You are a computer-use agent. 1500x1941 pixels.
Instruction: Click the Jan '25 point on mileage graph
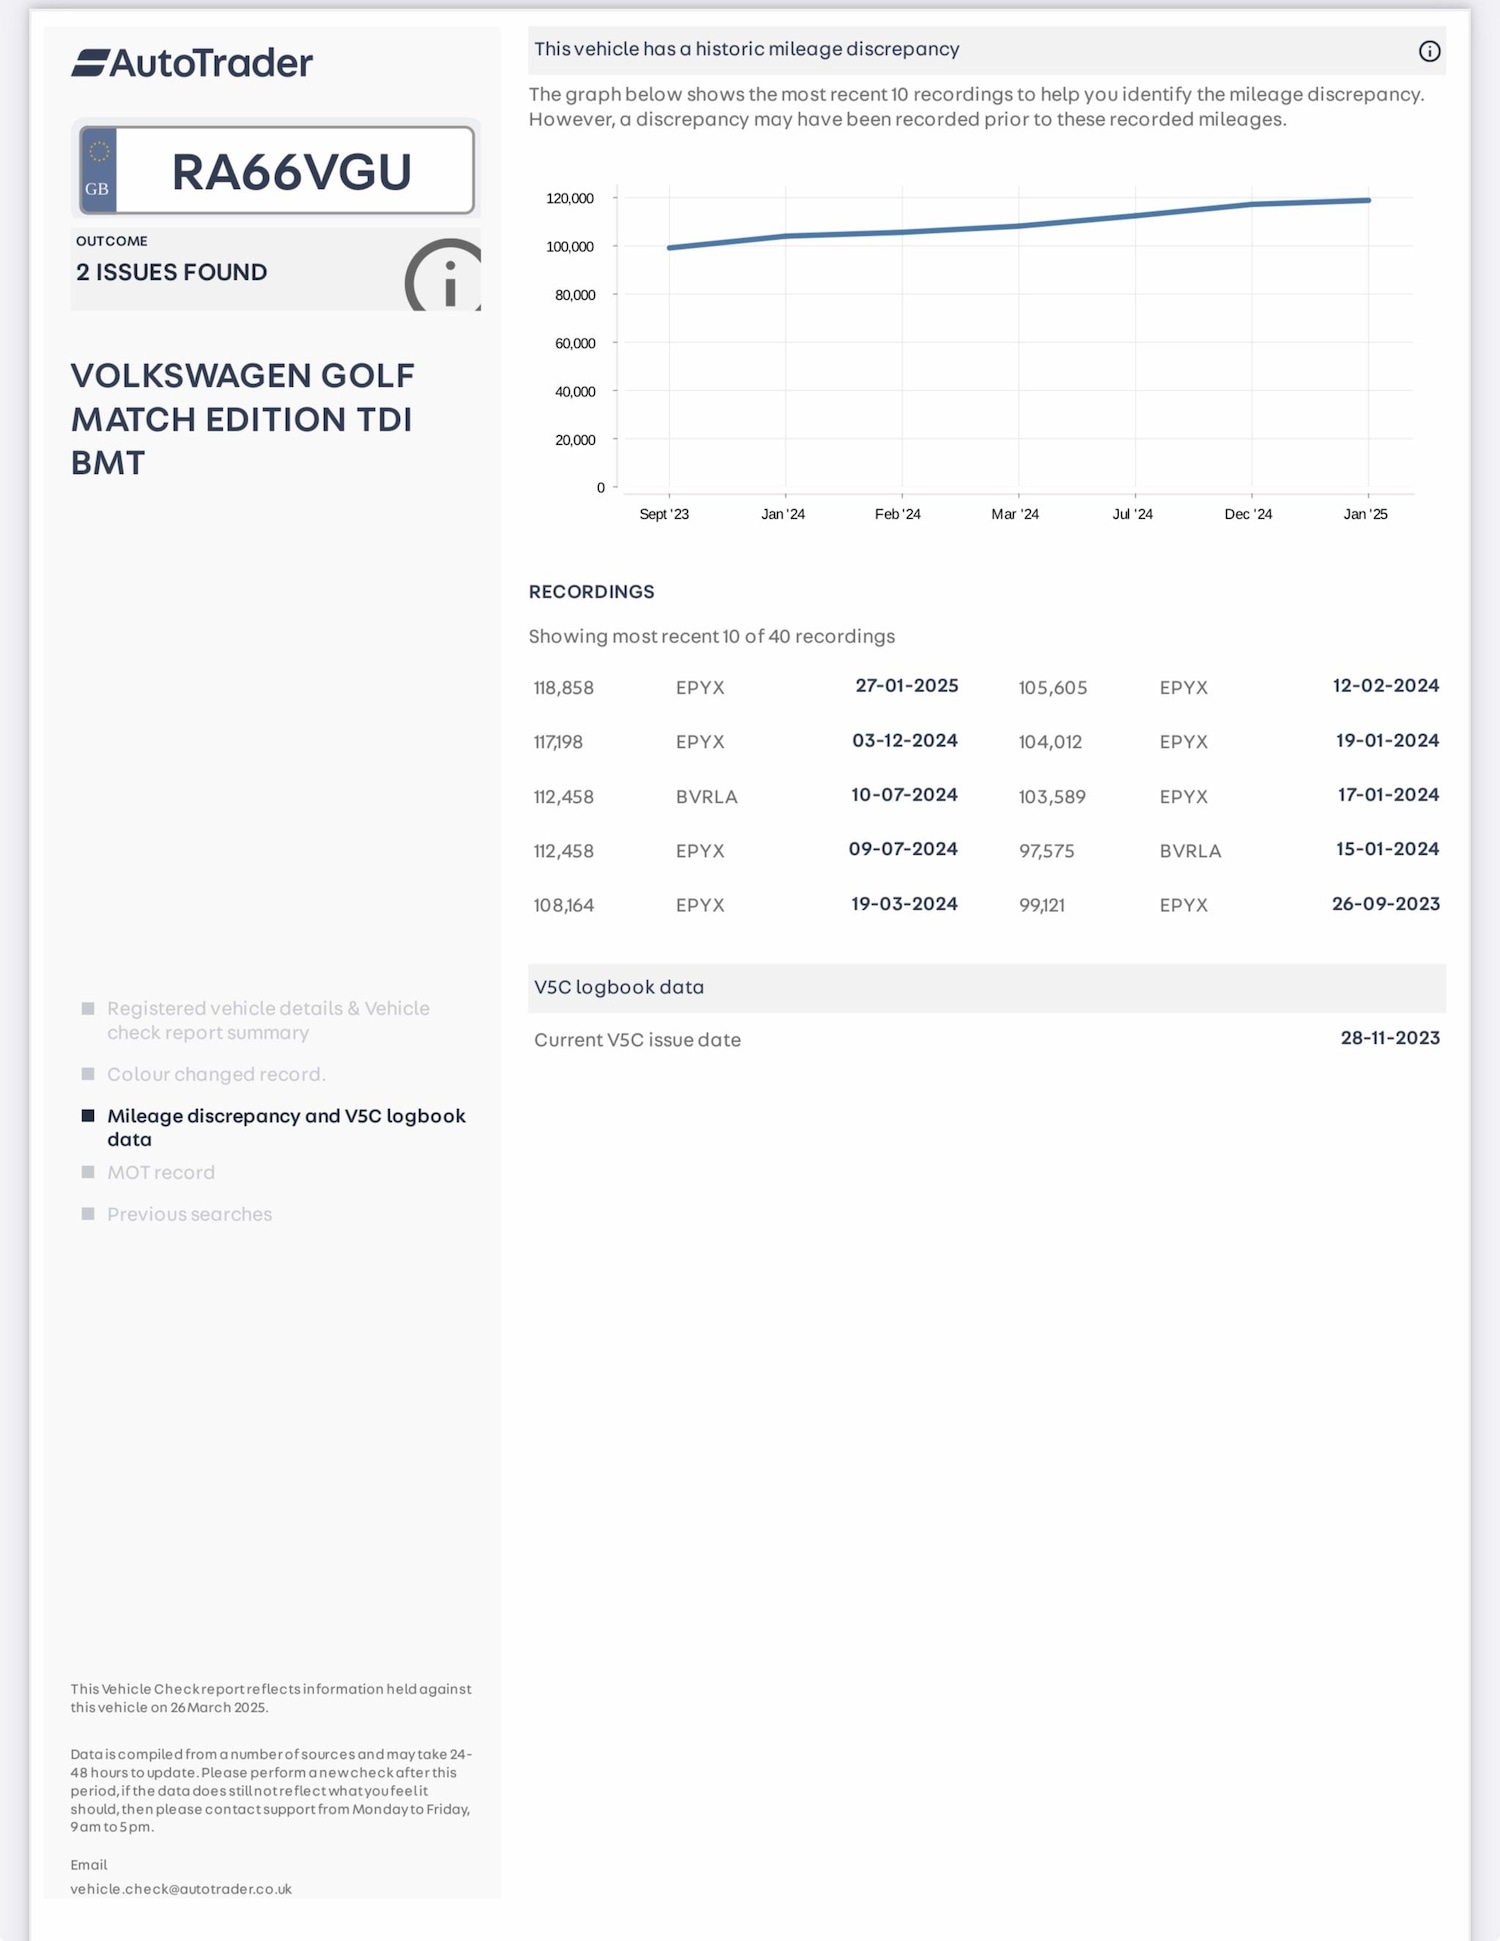click(1368, 200)
